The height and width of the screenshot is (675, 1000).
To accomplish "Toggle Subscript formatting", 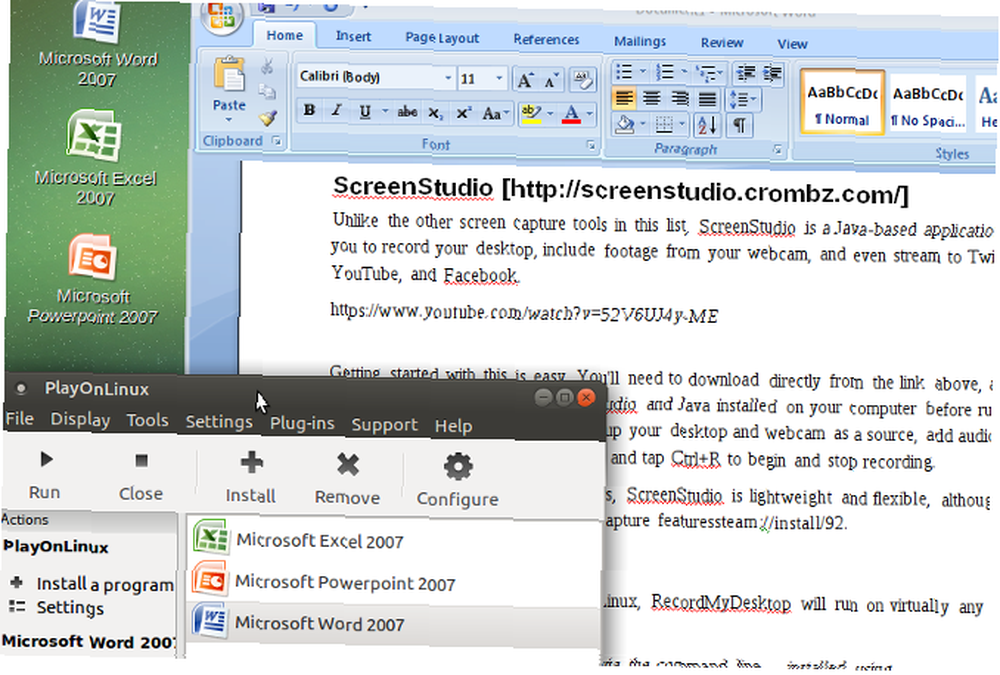I will point(435,114).
